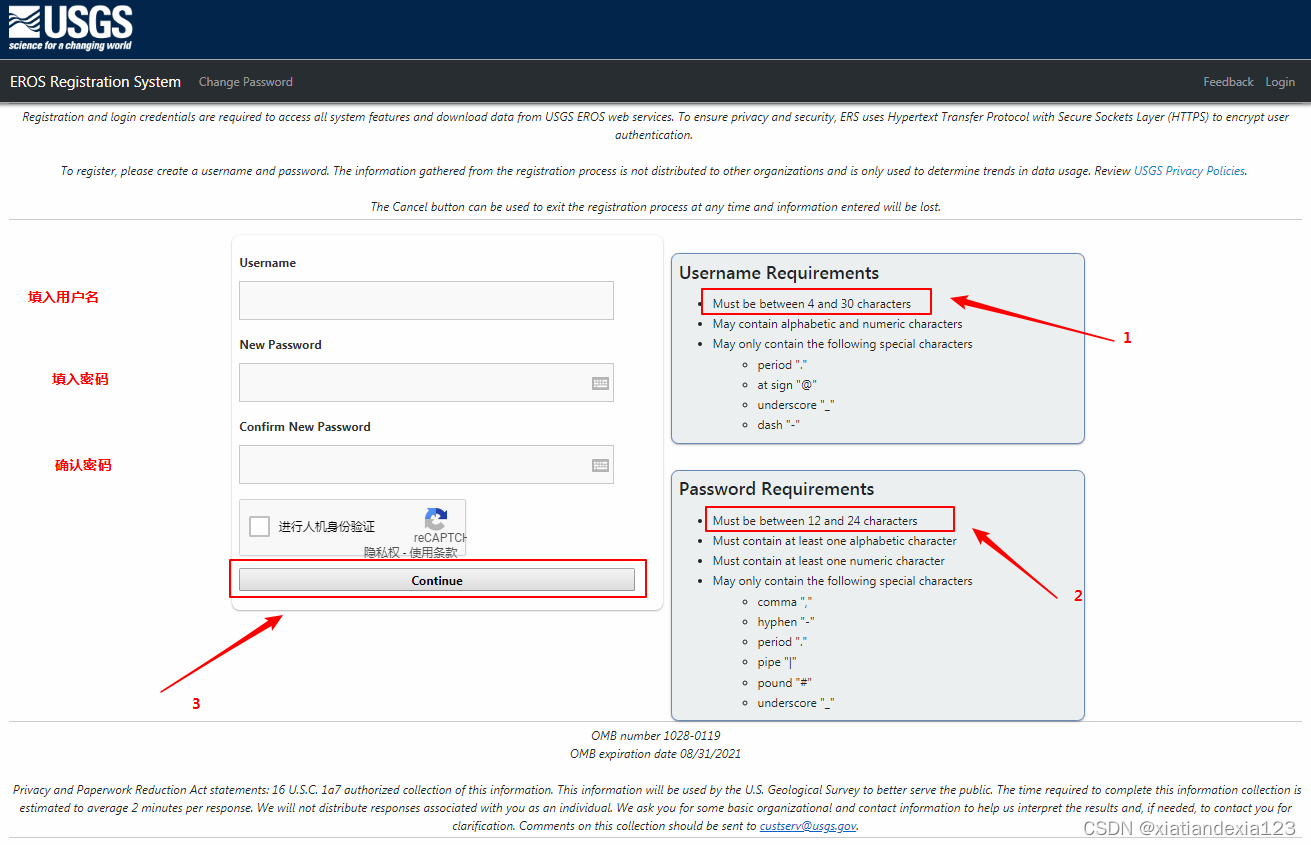Viewport: 1311px width, 845px height.
Task: Click the Username Requirements heading
Action: coord(779,273)
